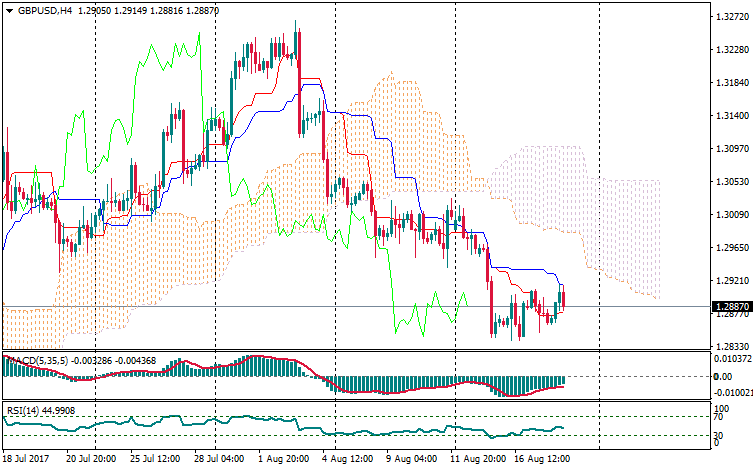The height and width of the screenshot is (470, 753).
Task: Click the MACD 0.010372 scale value
Action: (x=731, y=358)
